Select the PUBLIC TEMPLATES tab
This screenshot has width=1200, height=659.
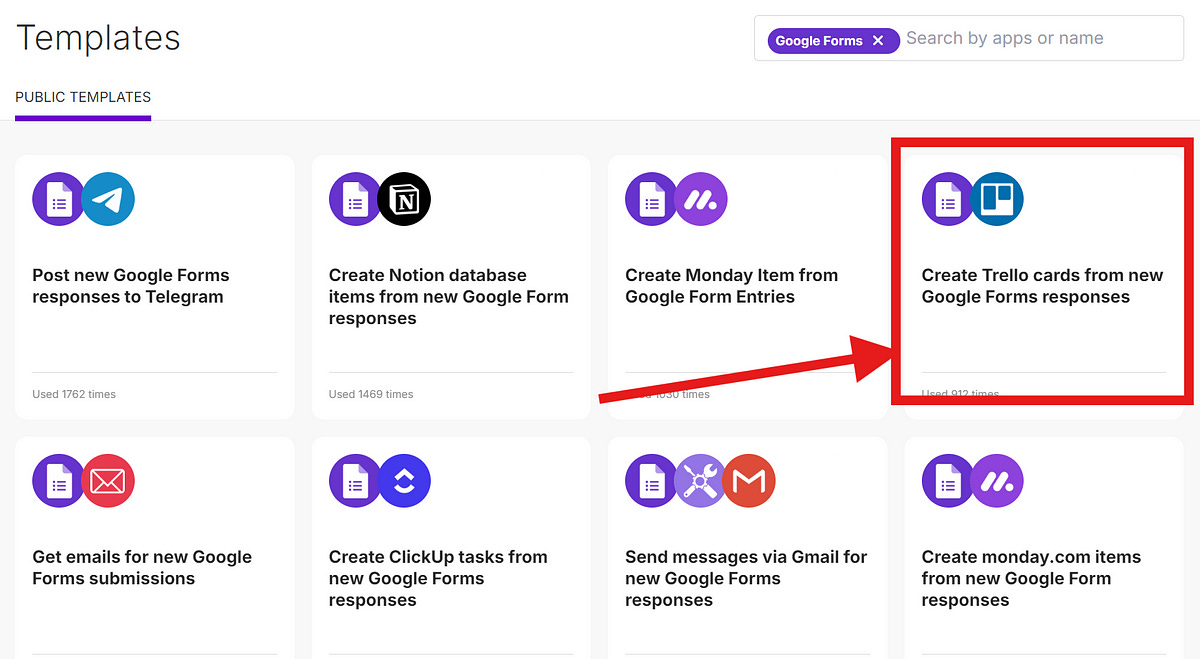(x=83, y=98)
